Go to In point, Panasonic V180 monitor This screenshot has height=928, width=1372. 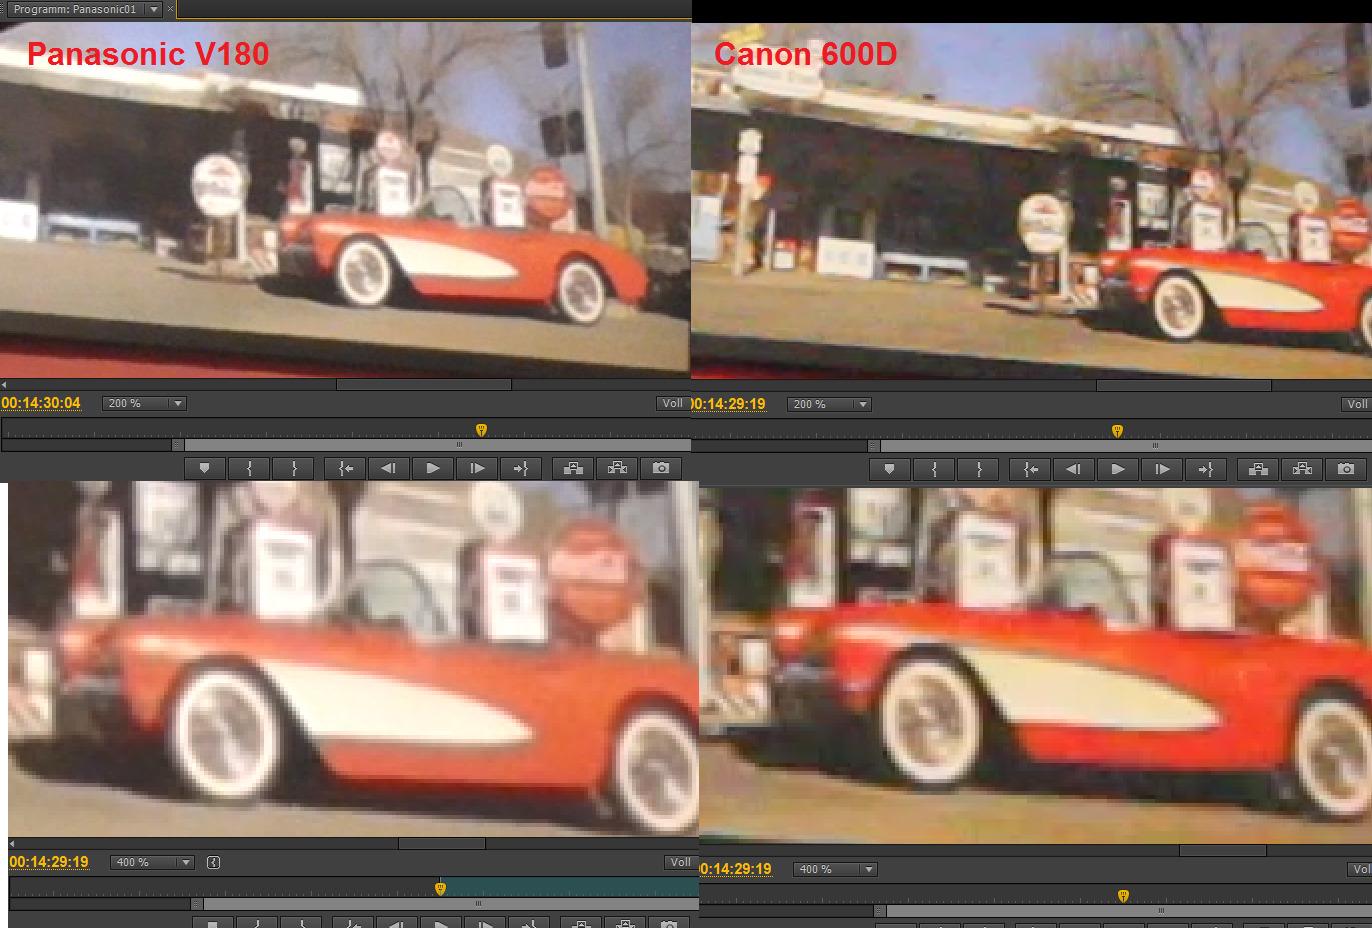click(x=345, y=468)
